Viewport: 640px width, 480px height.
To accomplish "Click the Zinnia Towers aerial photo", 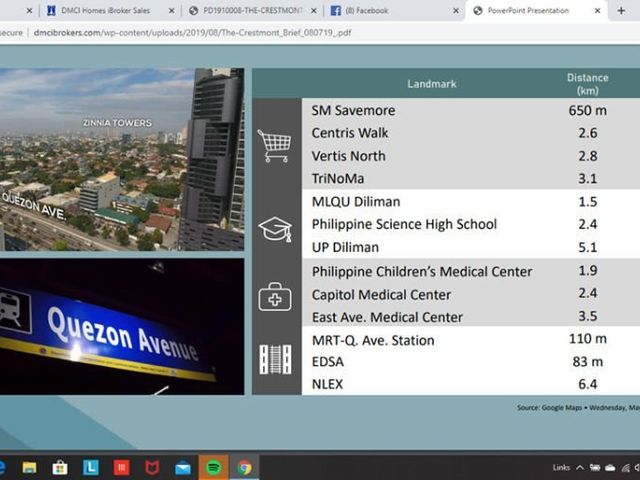I will tap(122, 159).
